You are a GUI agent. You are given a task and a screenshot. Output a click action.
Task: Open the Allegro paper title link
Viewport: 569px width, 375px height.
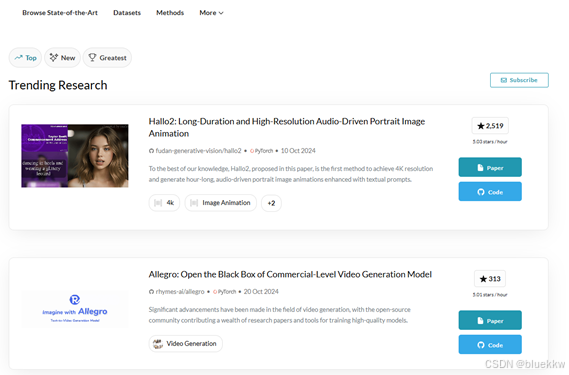[x=290, y=274]
